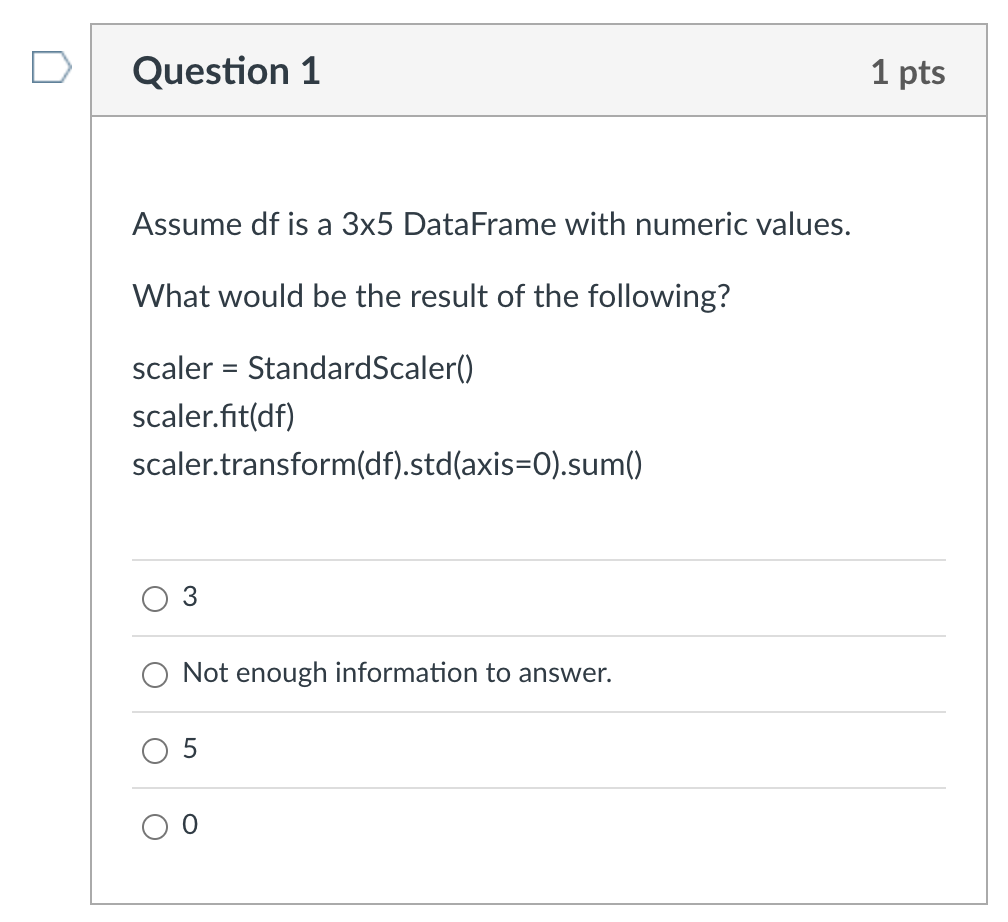The width and height of the screenshot is (1008, 922).
Task: Select the radio button for answer 5
Action: point(155,750)
